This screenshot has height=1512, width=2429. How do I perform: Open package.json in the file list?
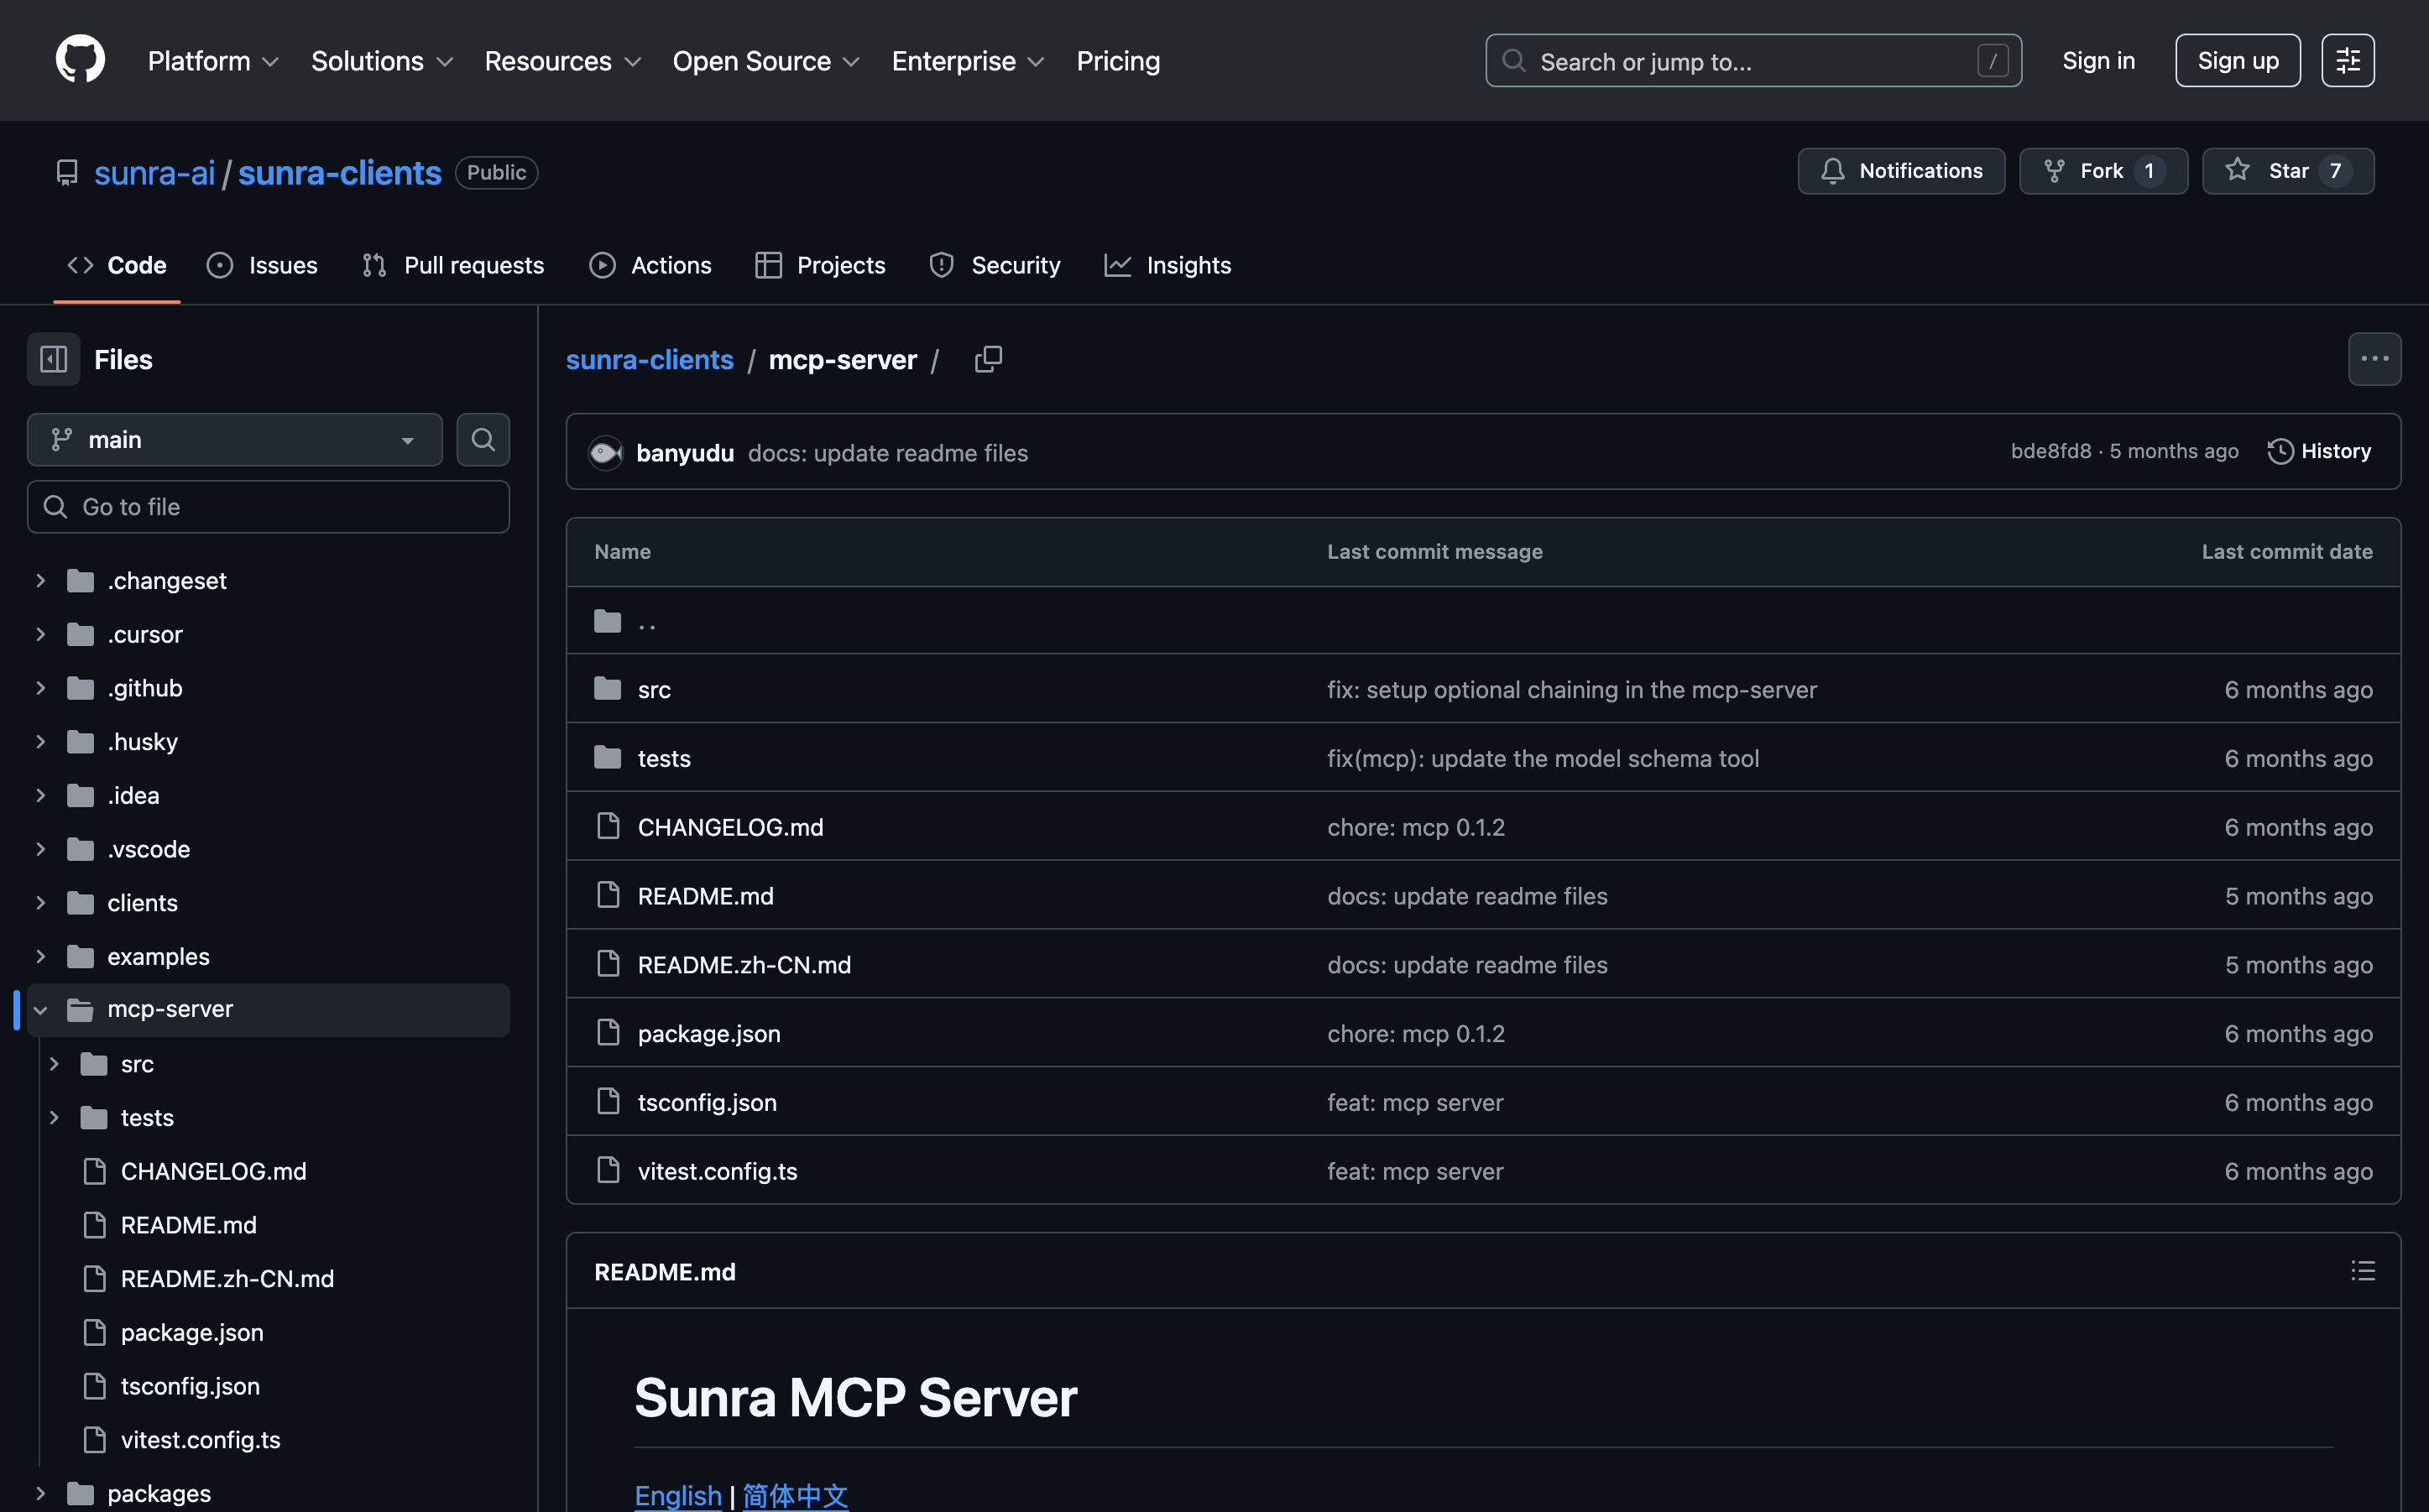(x=709, y=1034)
